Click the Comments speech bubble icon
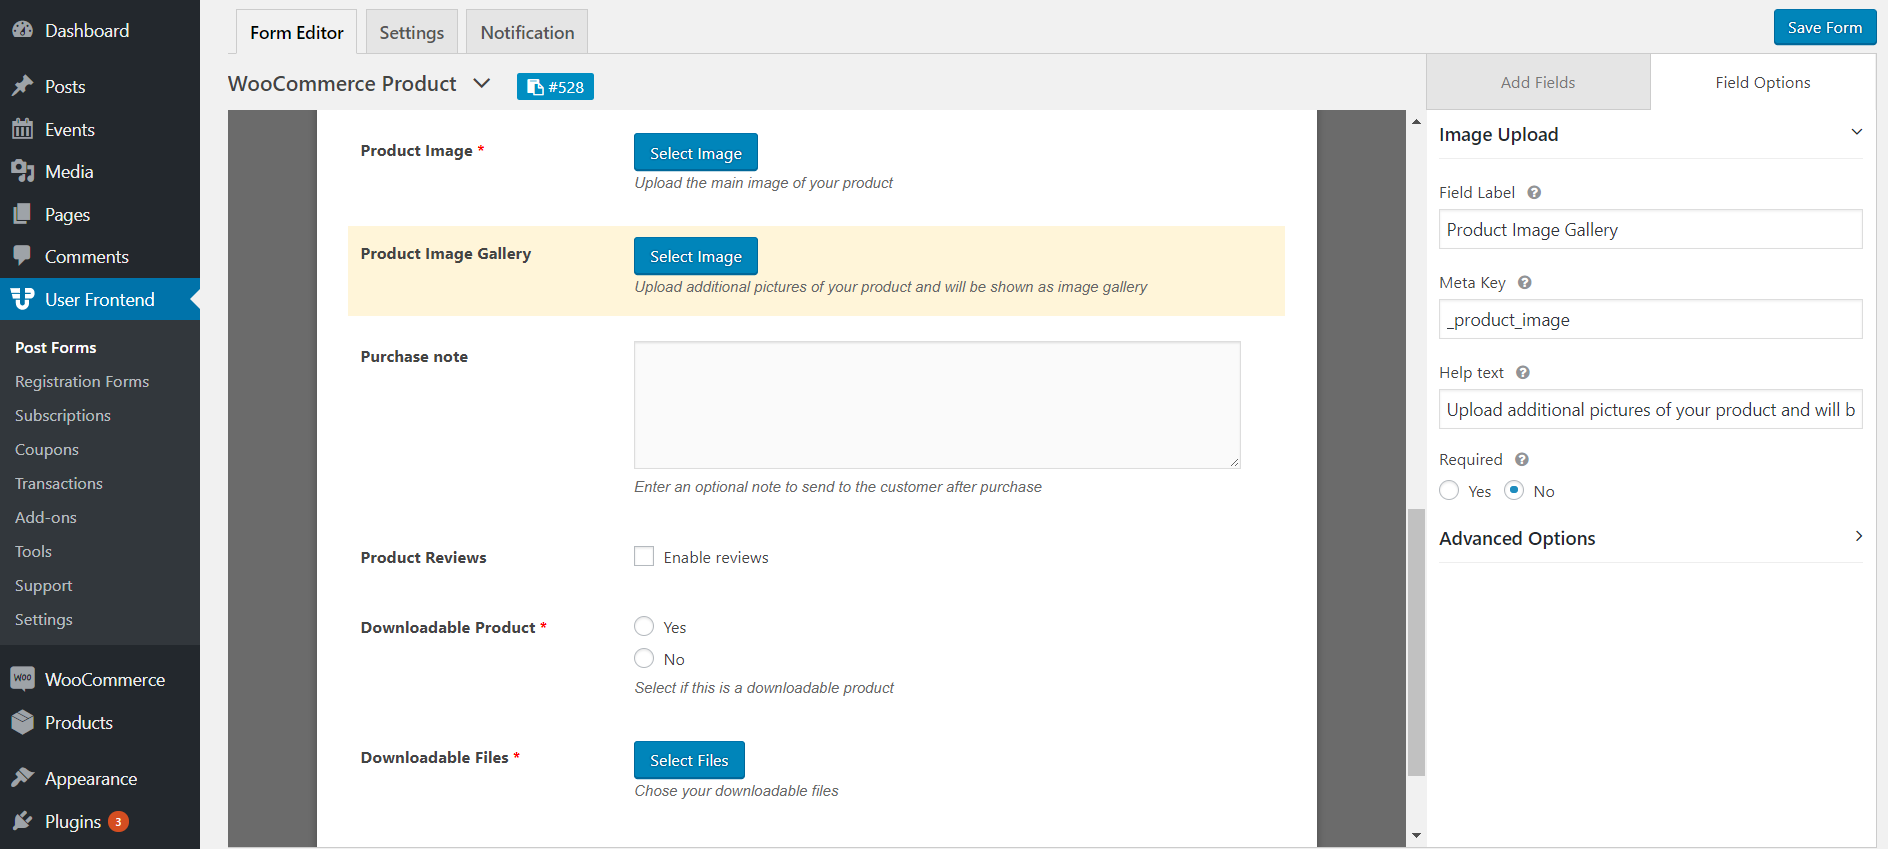1888x849 pixels. 22,256
